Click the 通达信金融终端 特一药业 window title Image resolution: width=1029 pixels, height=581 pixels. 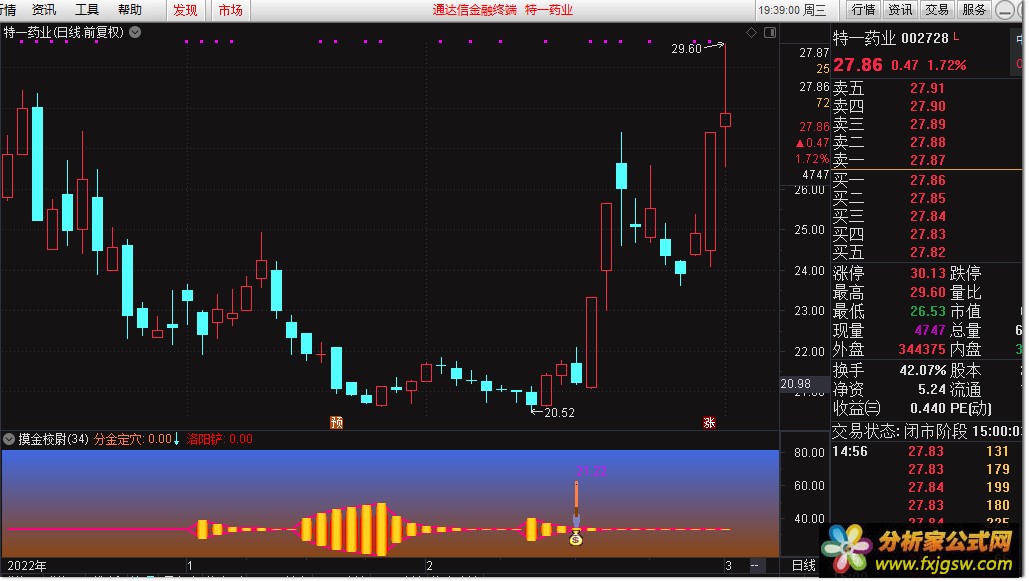[503, 10]
